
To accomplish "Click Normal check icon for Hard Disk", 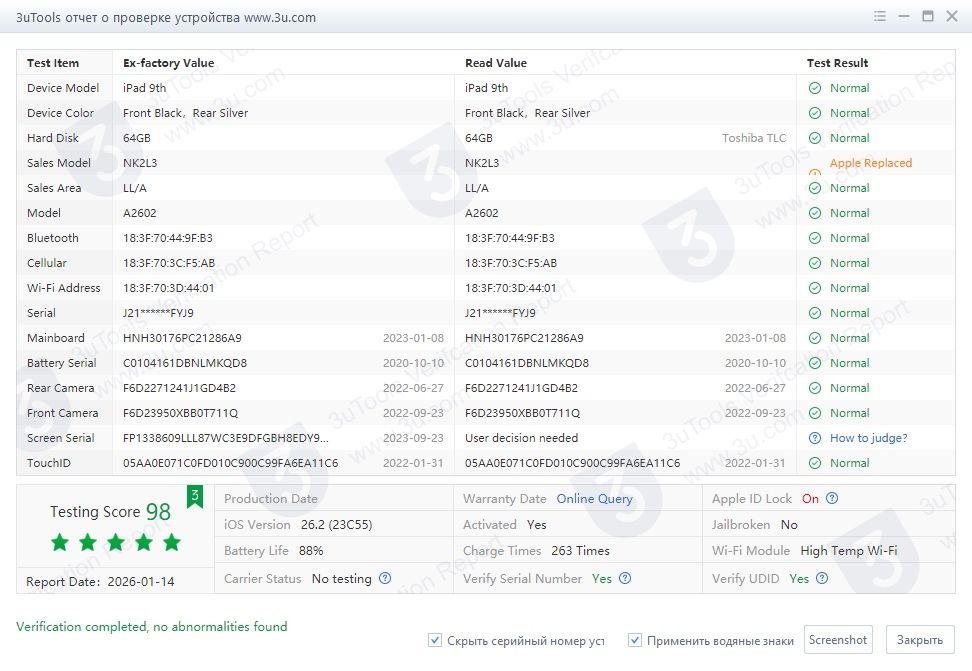I will click(x=815, y=138).
